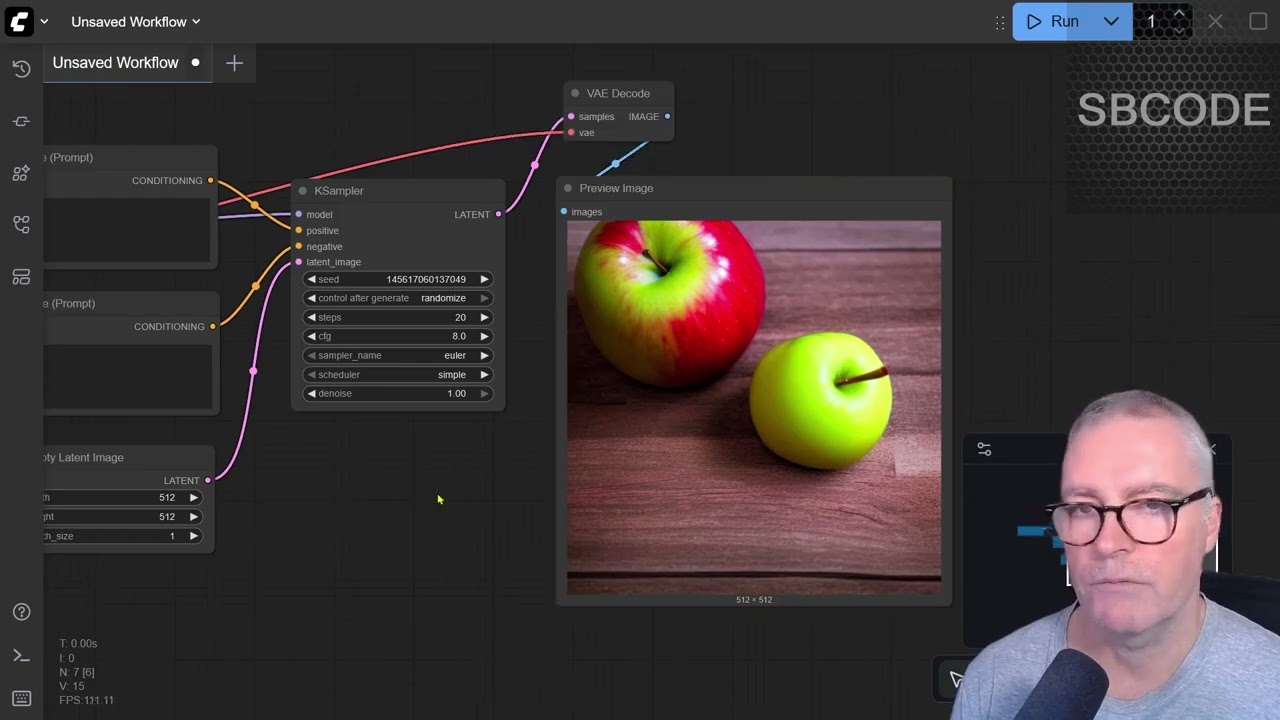1280x720 pixels.
Task: Click the KSampler model input port
Action: coord(299,214)
